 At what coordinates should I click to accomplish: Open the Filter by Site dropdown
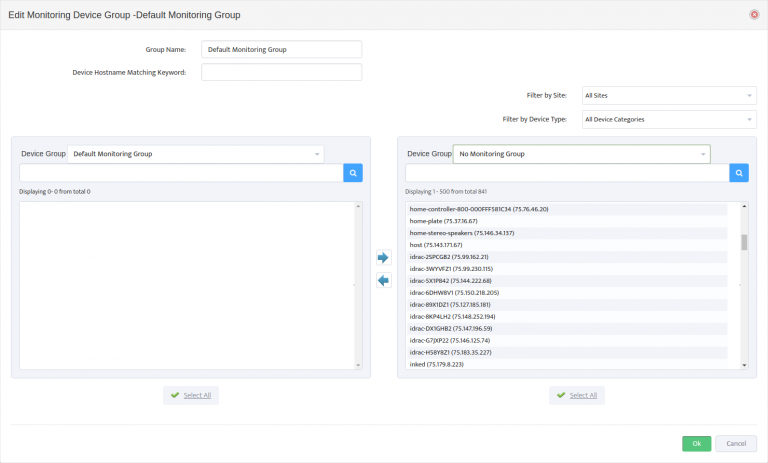click(x=668, y=95)
